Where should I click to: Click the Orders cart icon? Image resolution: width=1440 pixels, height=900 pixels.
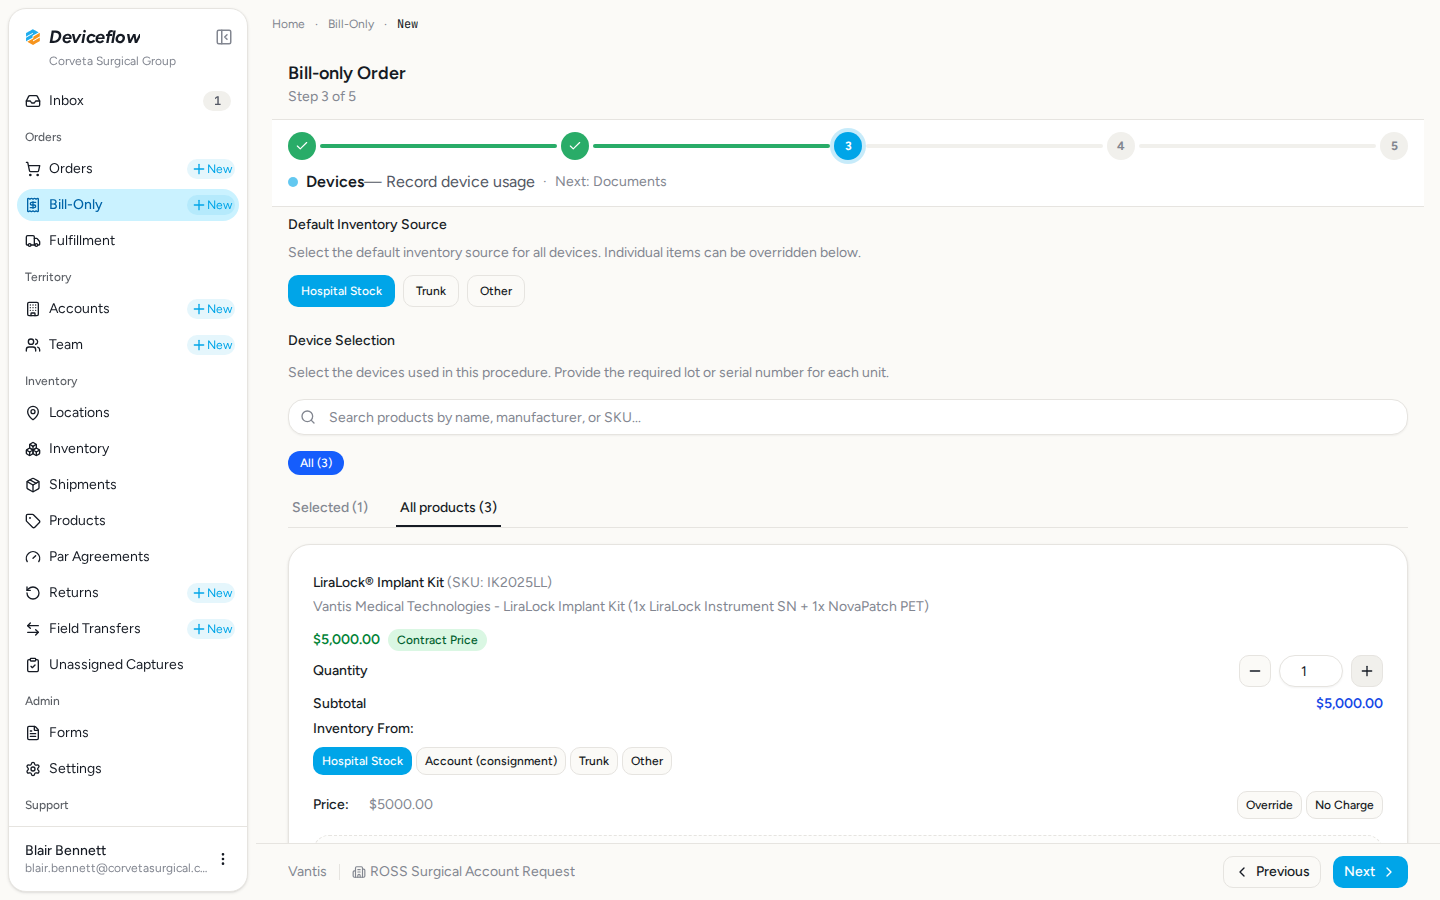33,169
